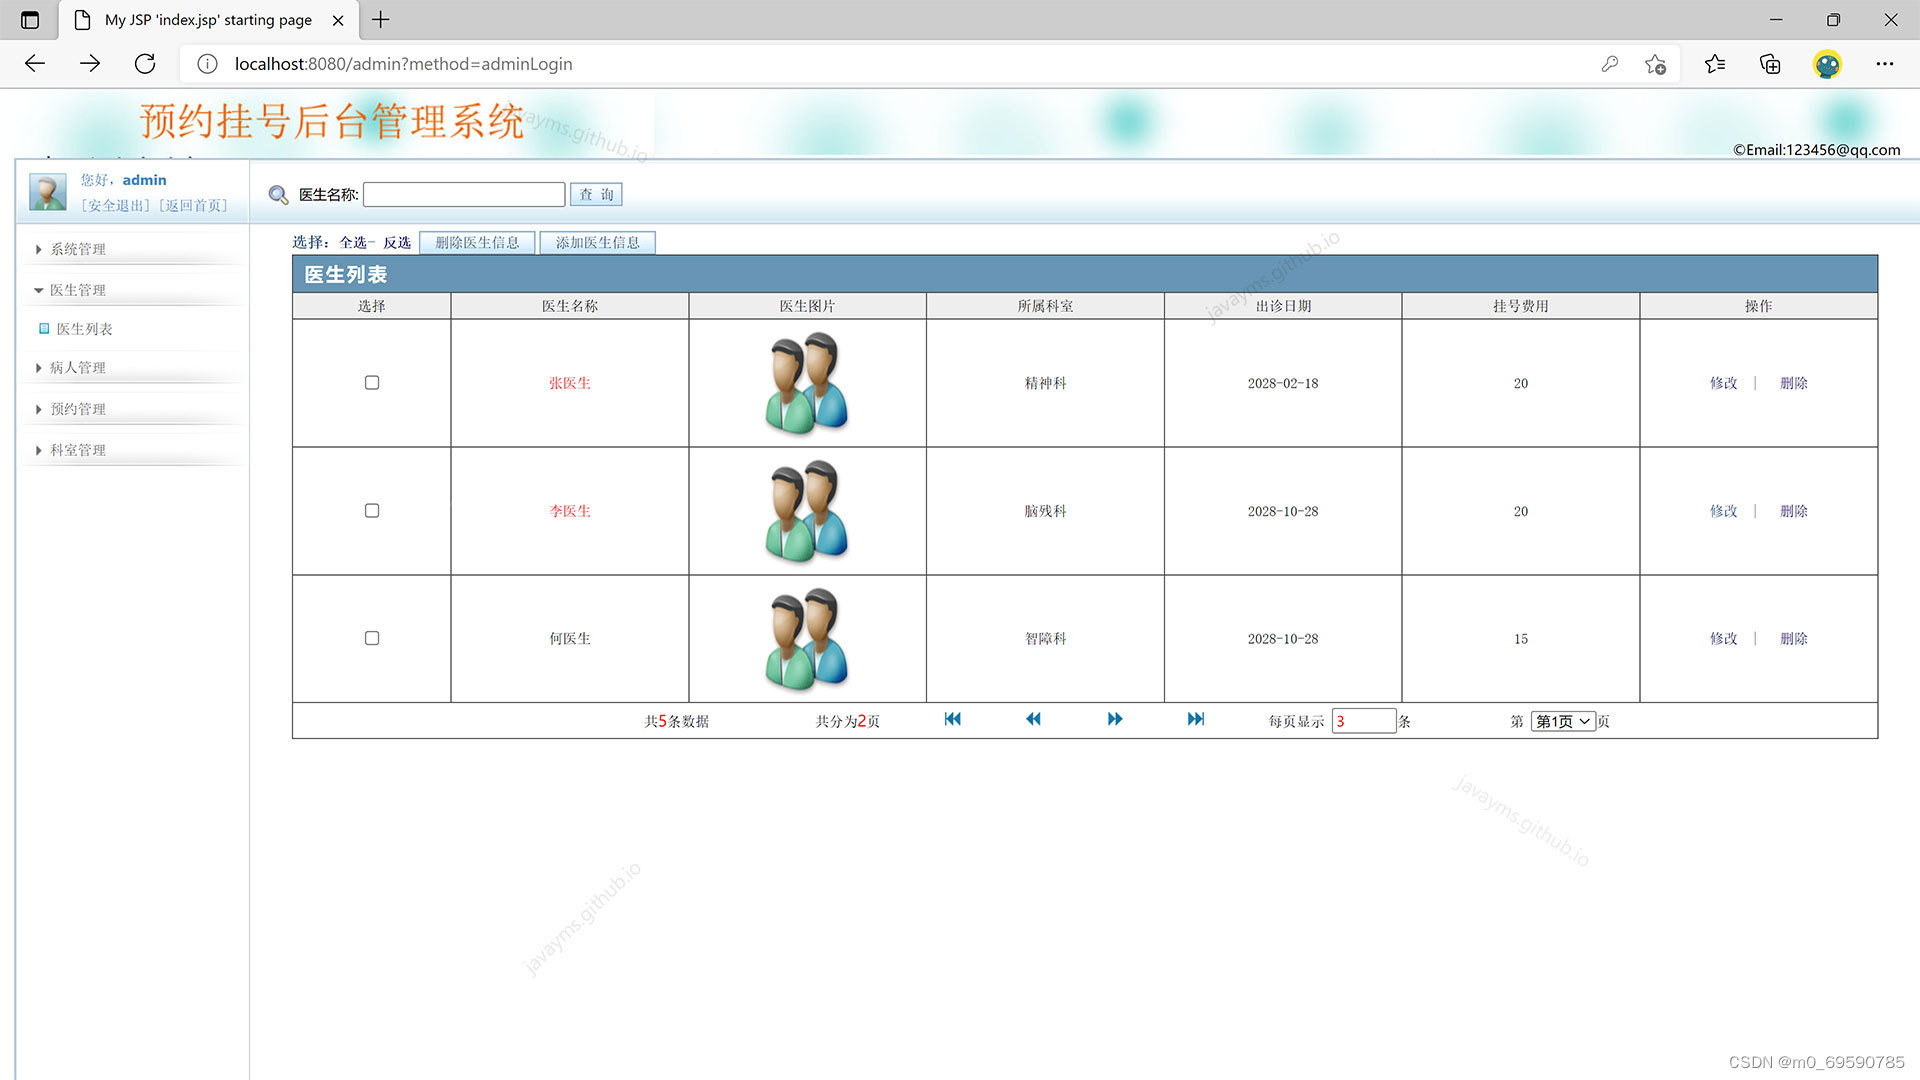The image size is (1920, 1080).
Task: Click the 医生名称 search input field
Action: (464, 194)
